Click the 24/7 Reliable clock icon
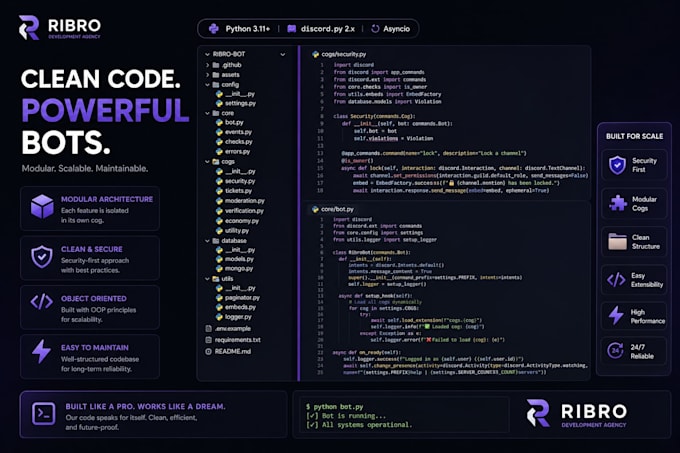The height and width of the screenshot is (453, 680). click(615, 350)
